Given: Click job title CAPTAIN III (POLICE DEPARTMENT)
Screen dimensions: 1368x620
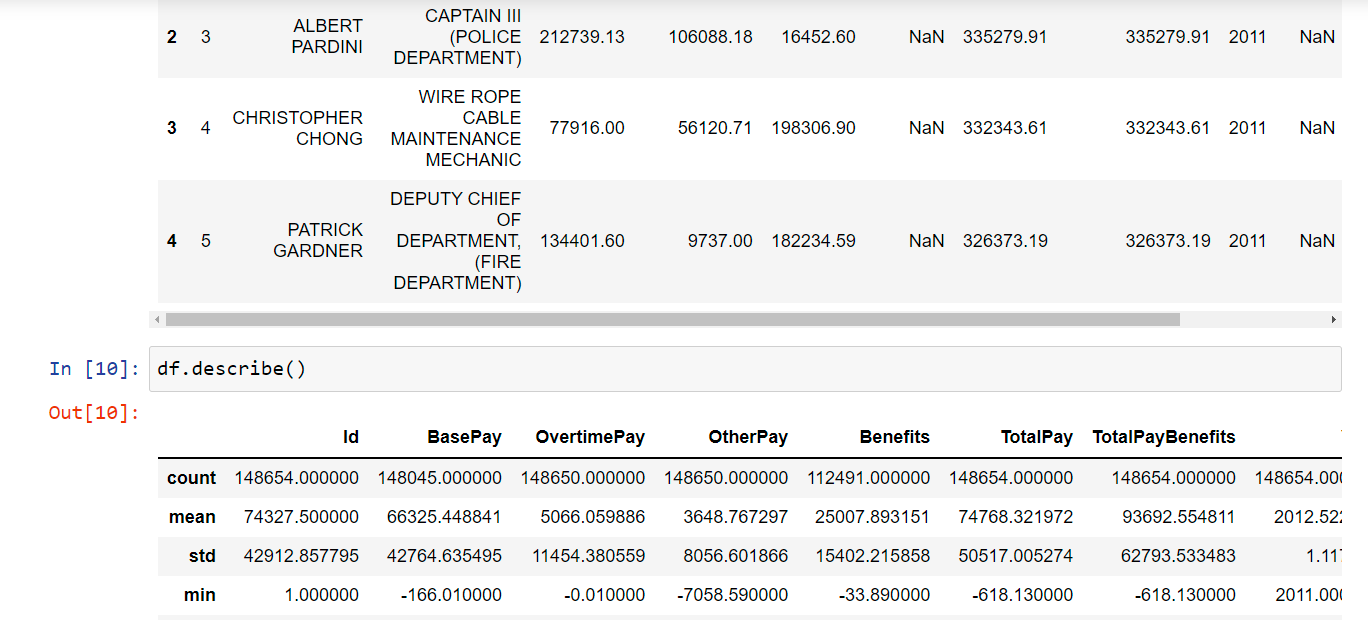Looking at the screenshot, I should pyautogui.click(x=458, y=37).
